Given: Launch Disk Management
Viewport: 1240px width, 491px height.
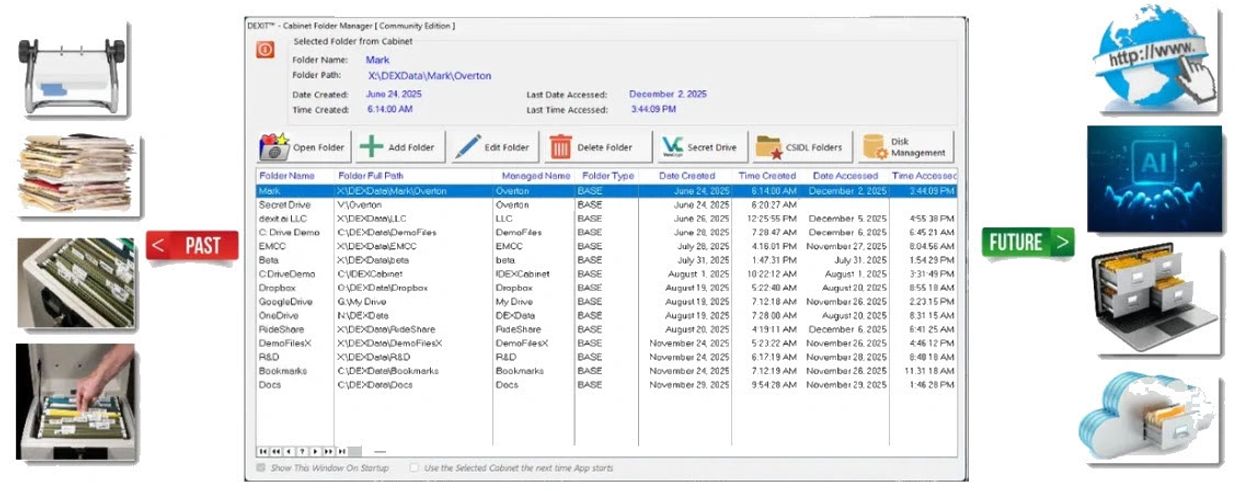Looking at the screenshot, I should point(903,147).
